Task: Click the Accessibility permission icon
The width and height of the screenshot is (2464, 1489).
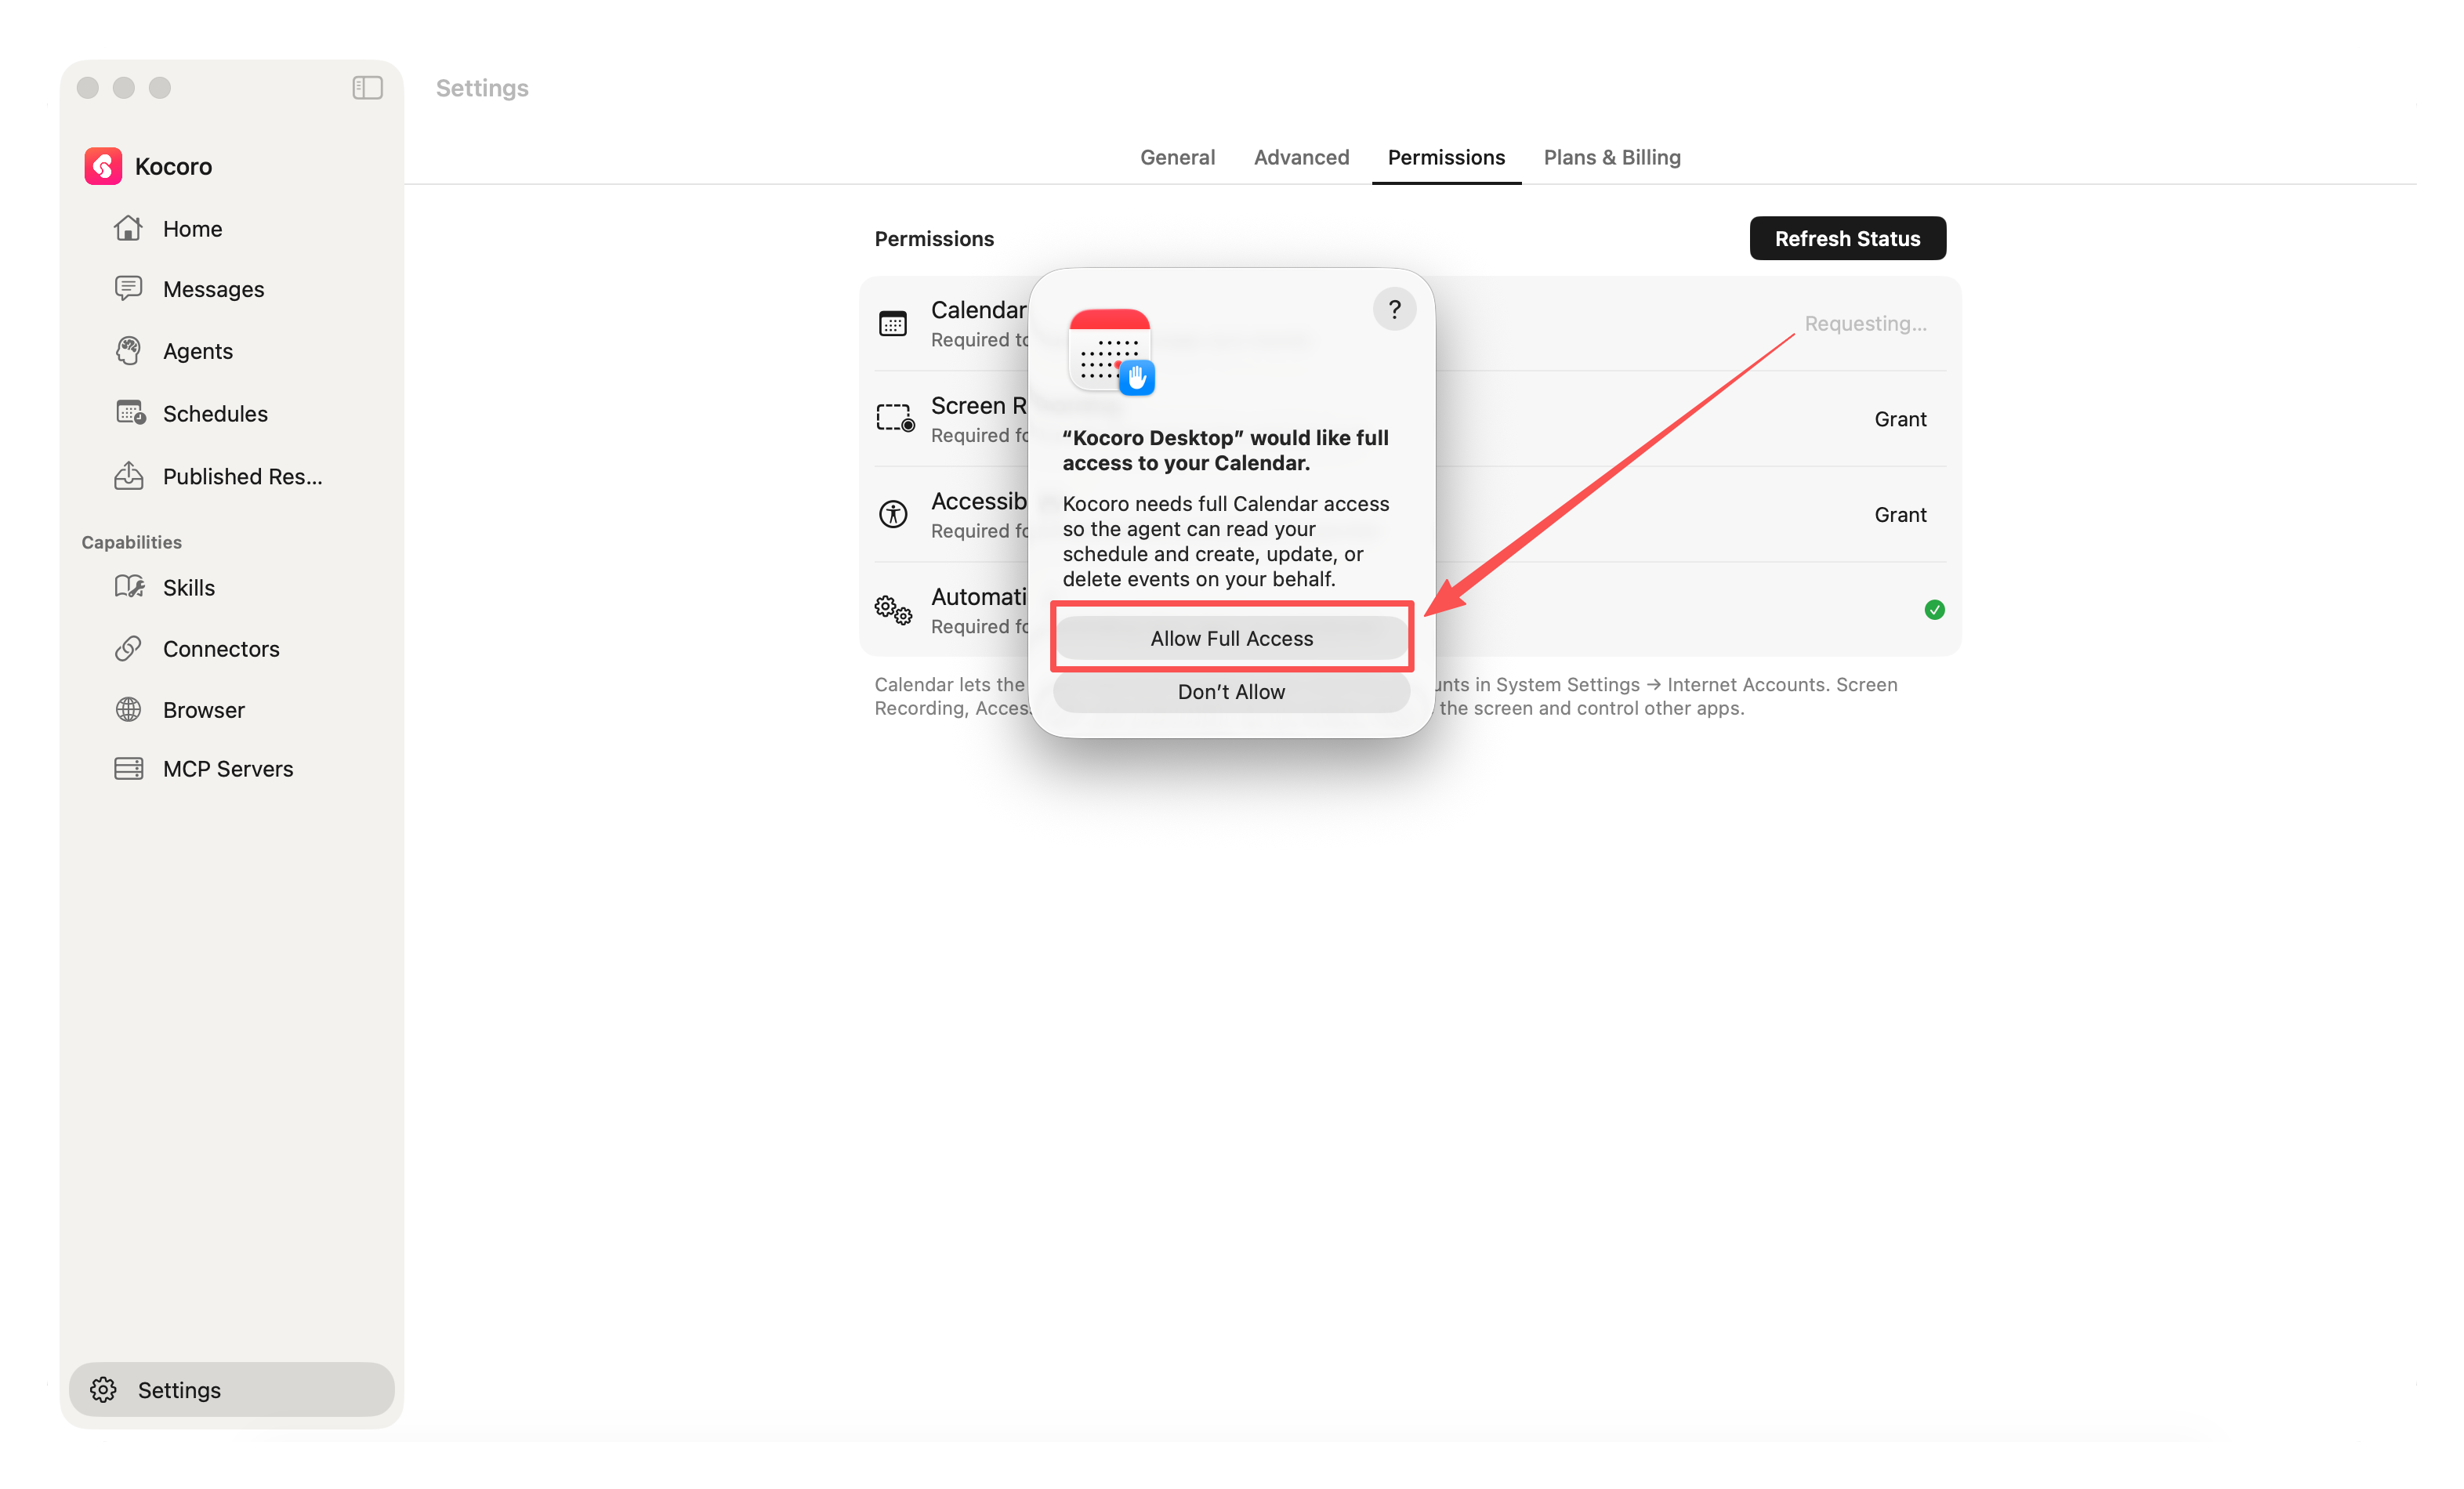Action: coord(893,514)
